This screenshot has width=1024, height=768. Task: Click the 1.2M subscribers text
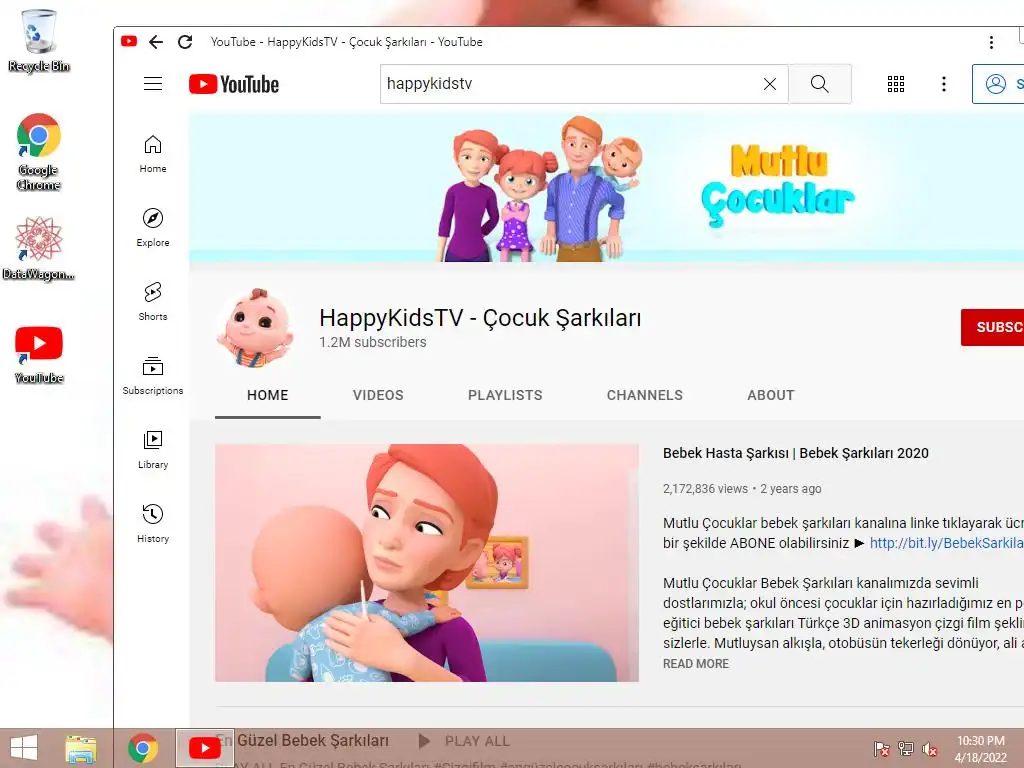pos(372,342)
